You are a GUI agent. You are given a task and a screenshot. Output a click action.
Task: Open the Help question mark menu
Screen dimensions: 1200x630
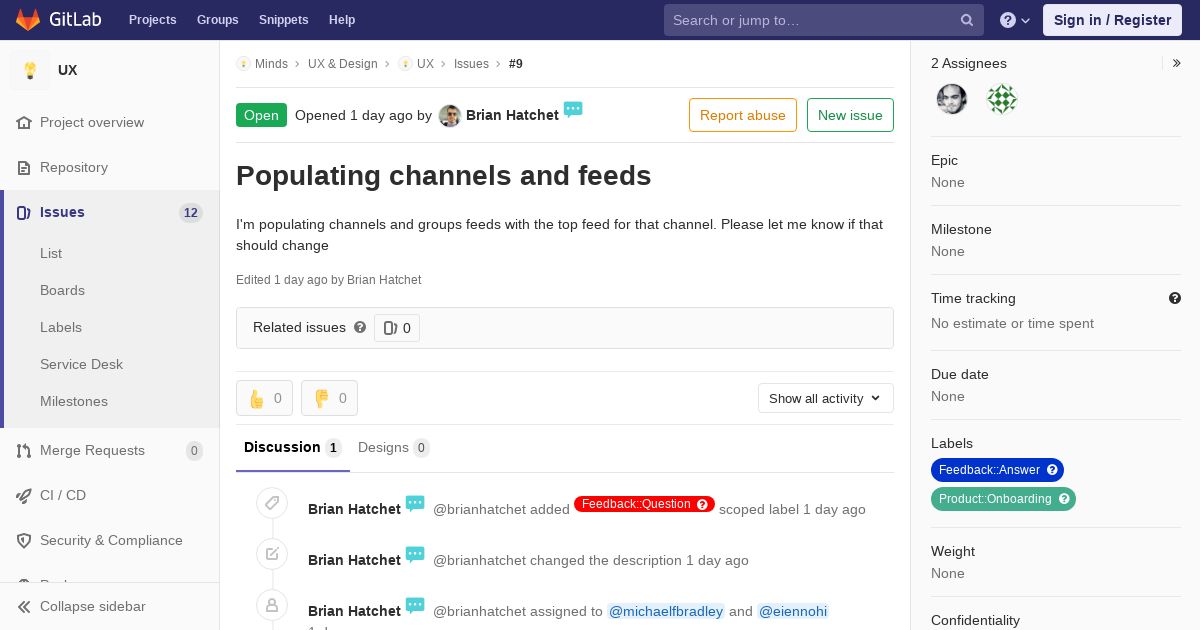(x=1015, y=20)
